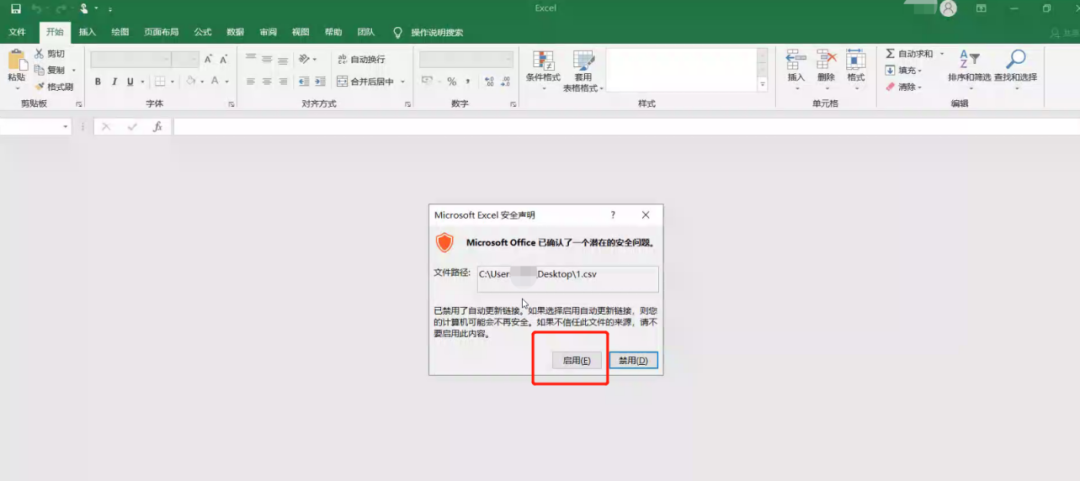
Task: Click the decrease font size icon
Action: point(223,59)
